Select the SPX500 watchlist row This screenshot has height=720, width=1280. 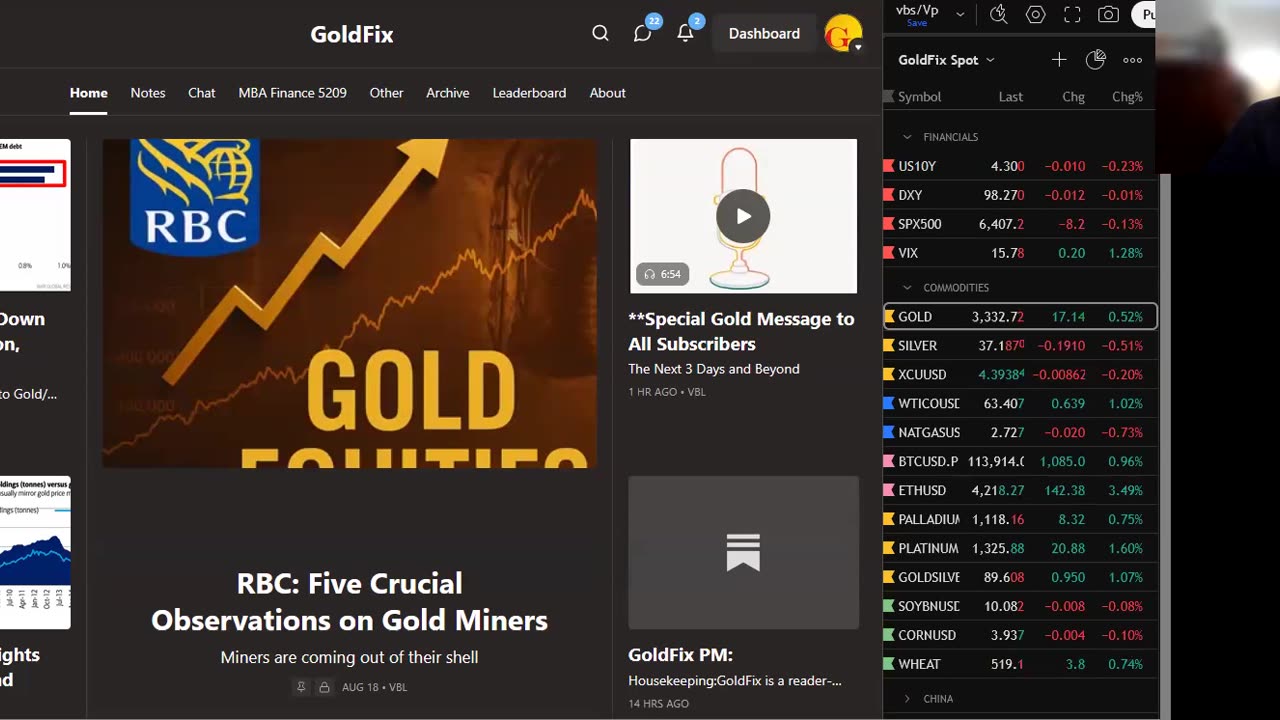pos(1020,224)
